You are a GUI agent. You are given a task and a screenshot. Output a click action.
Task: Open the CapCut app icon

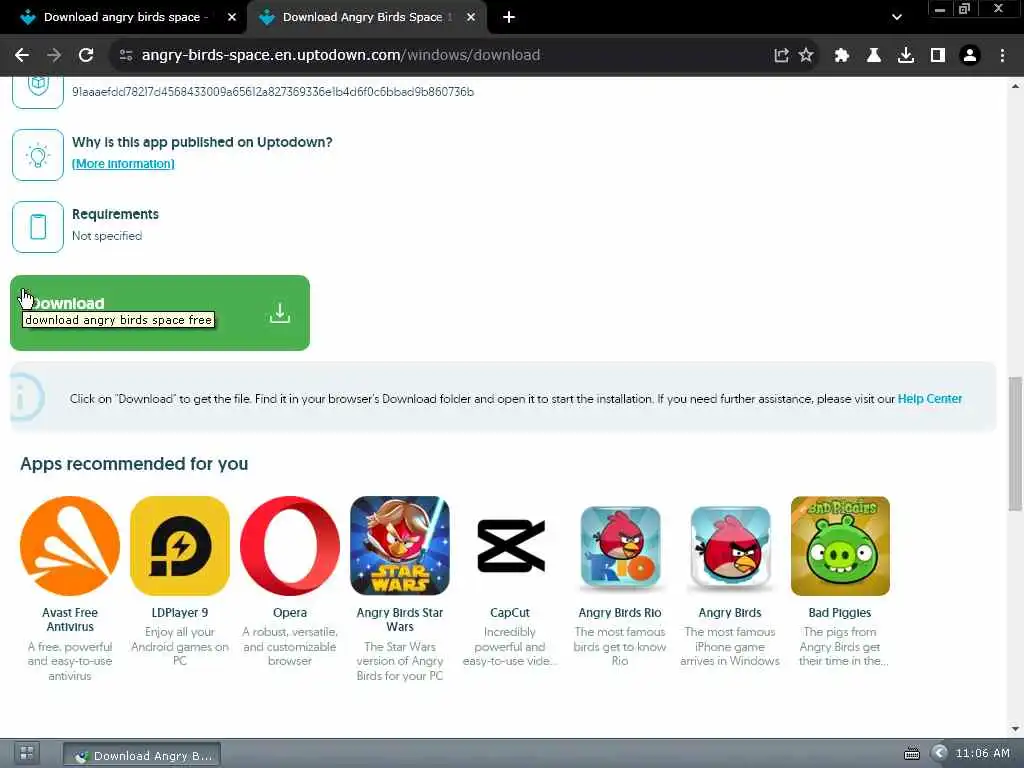tap(510, 546)
